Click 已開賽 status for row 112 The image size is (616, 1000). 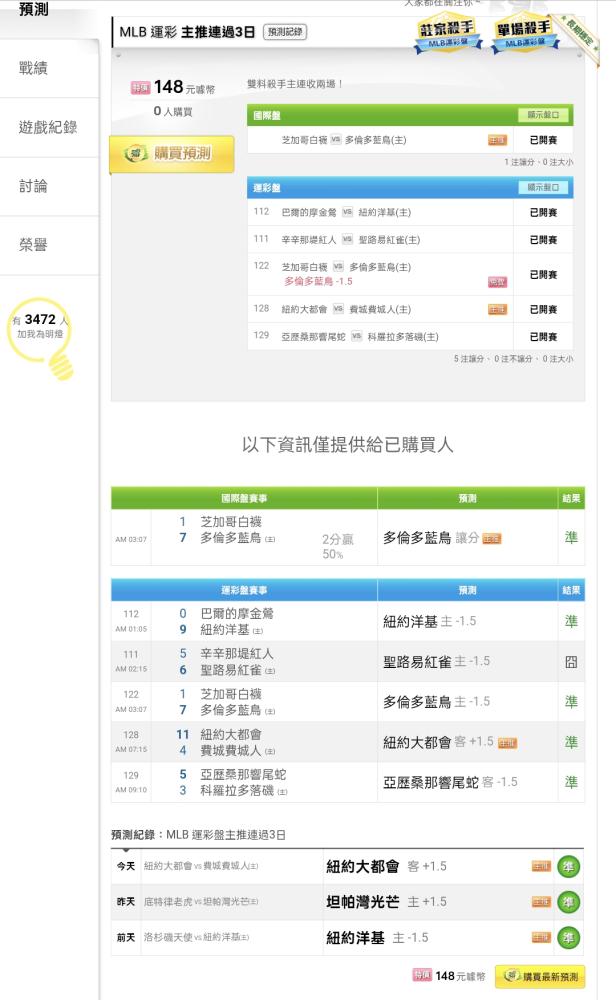543,212
